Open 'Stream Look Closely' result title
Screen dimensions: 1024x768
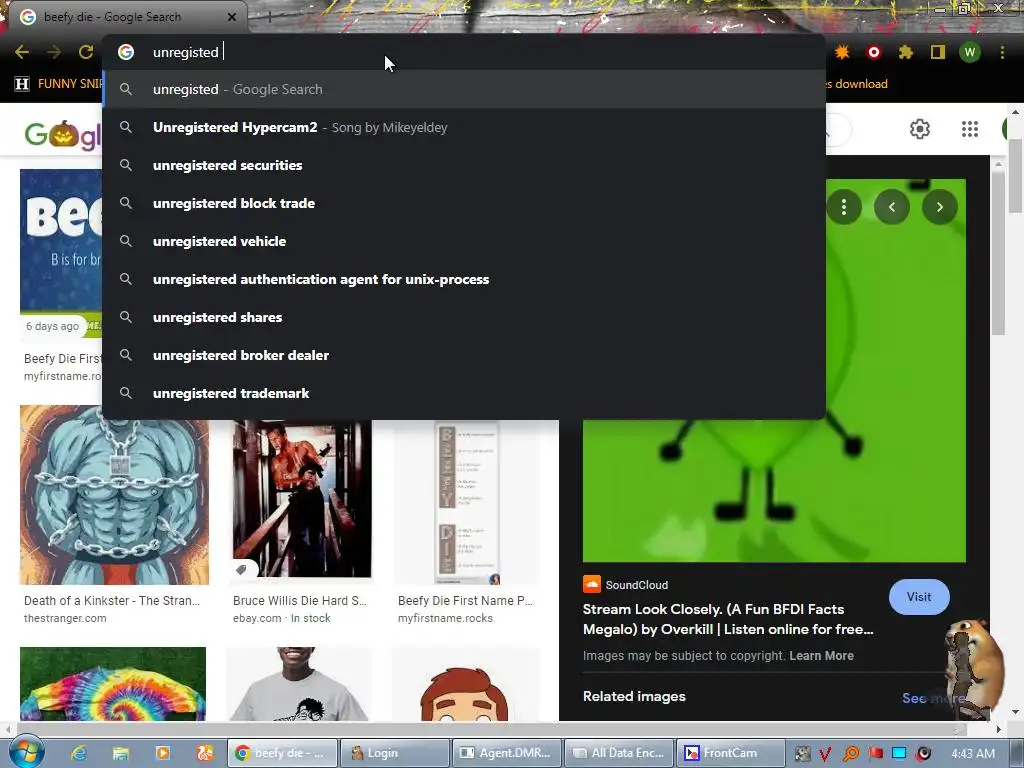pyautogui.click(x=728, y=619)
